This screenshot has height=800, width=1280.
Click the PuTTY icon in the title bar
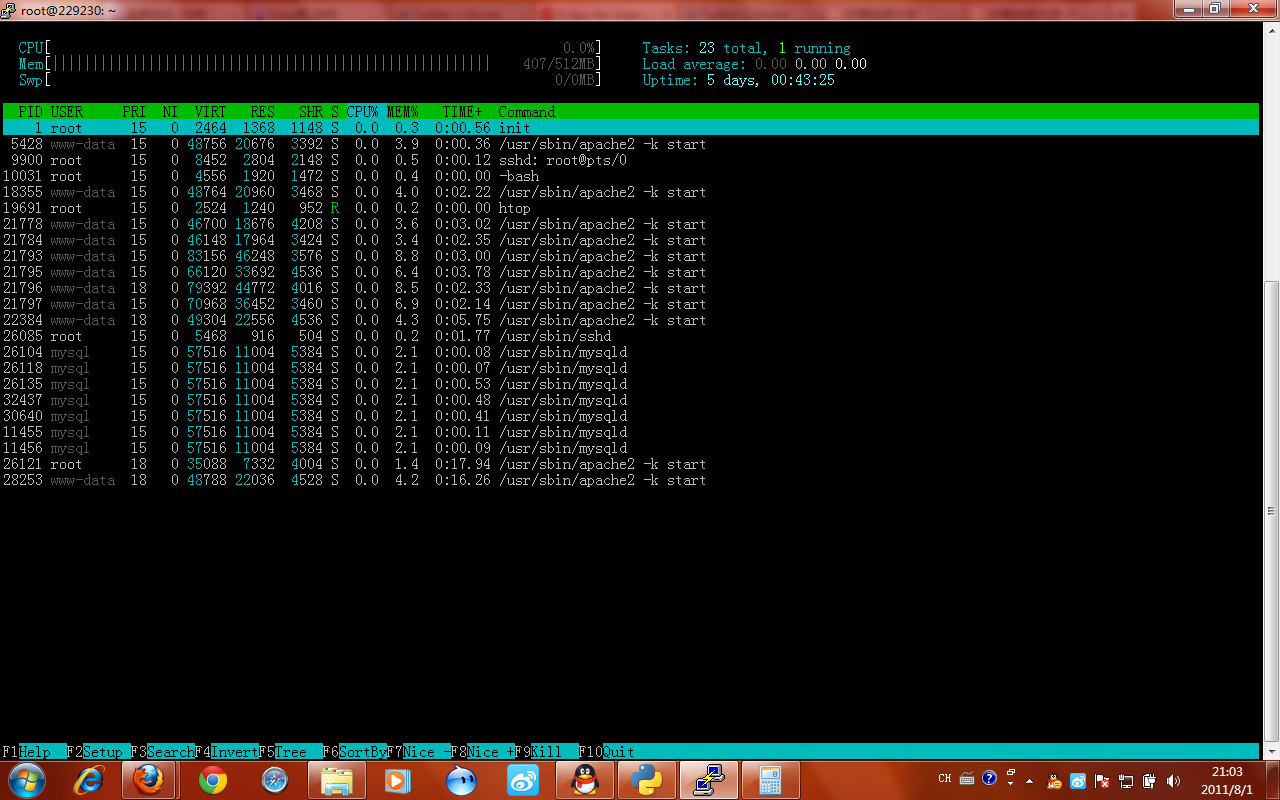[x=9, y=9]
